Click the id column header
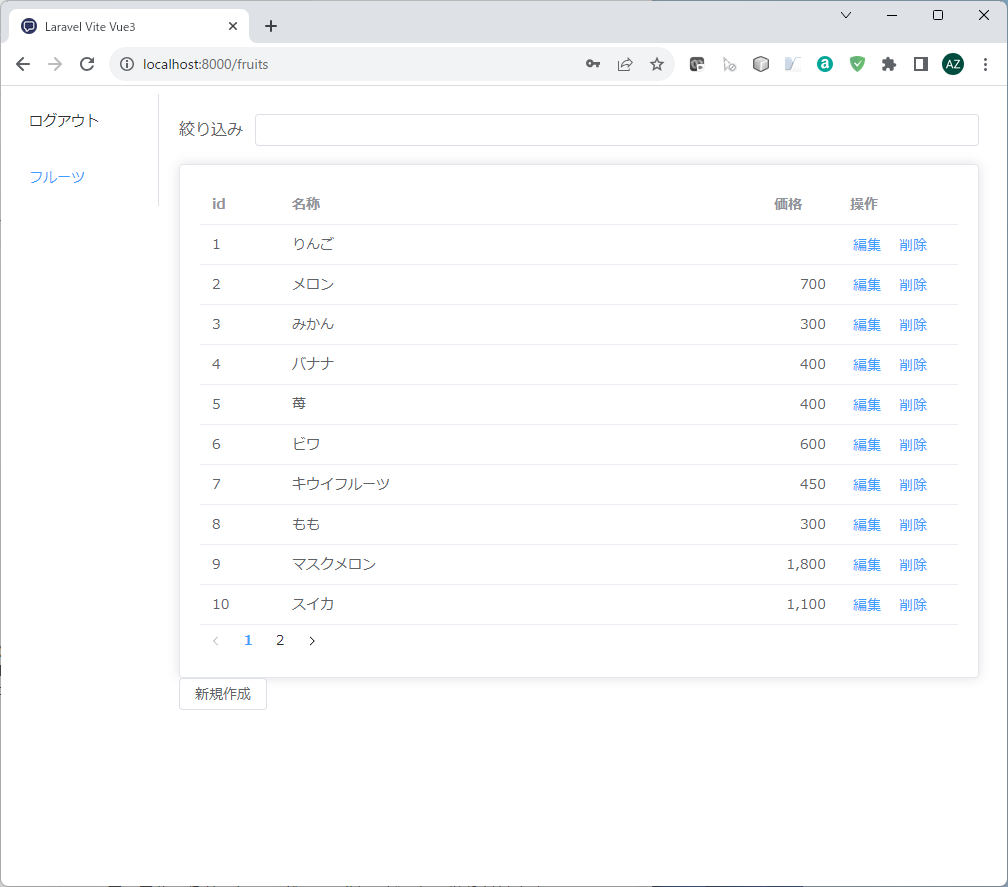 pos(219,204)
